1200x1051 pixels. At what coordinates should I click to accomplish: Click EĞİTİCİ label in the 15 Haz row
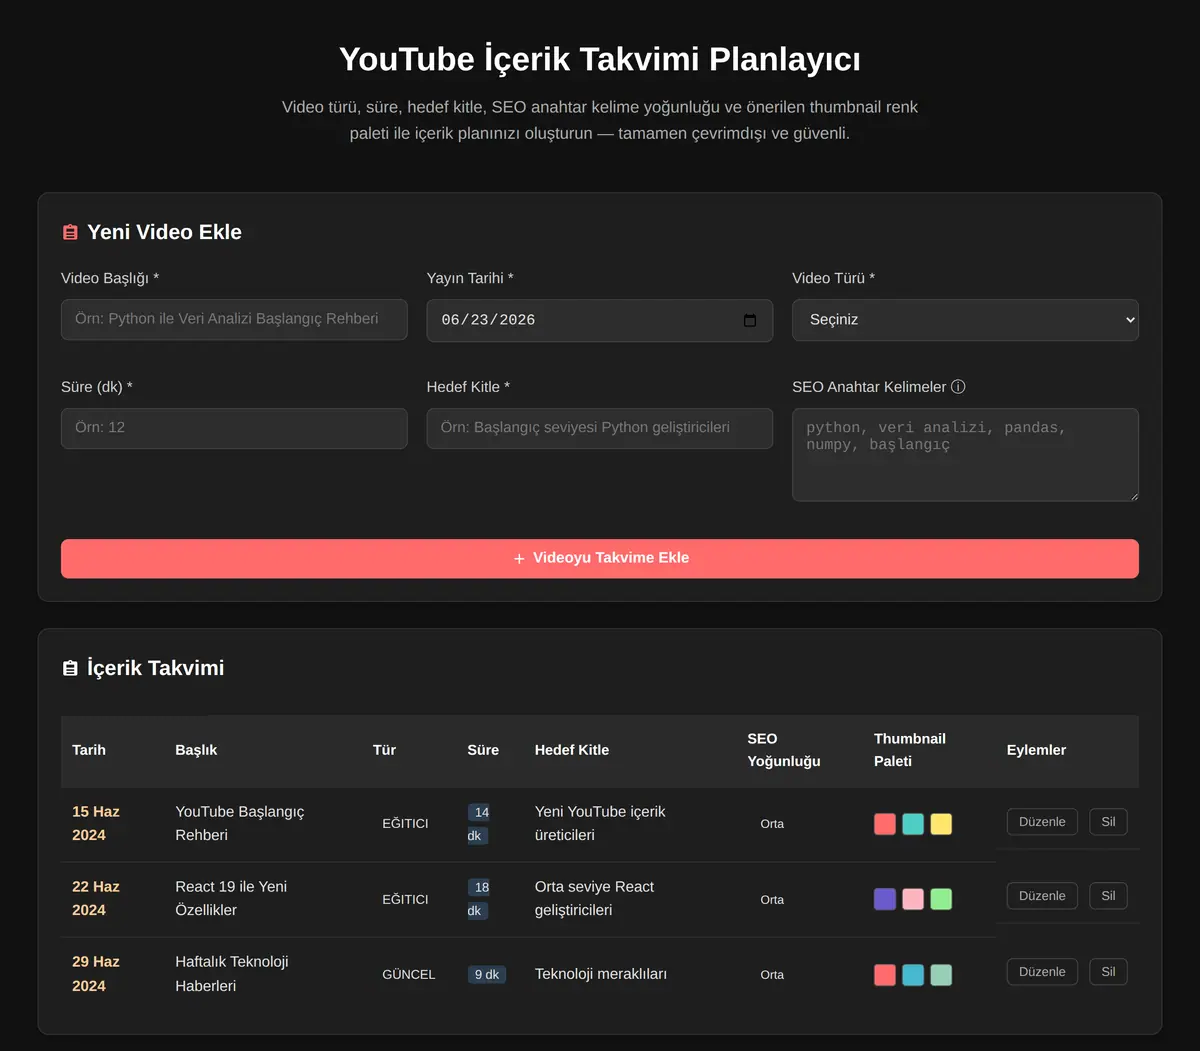click(405, 824)
